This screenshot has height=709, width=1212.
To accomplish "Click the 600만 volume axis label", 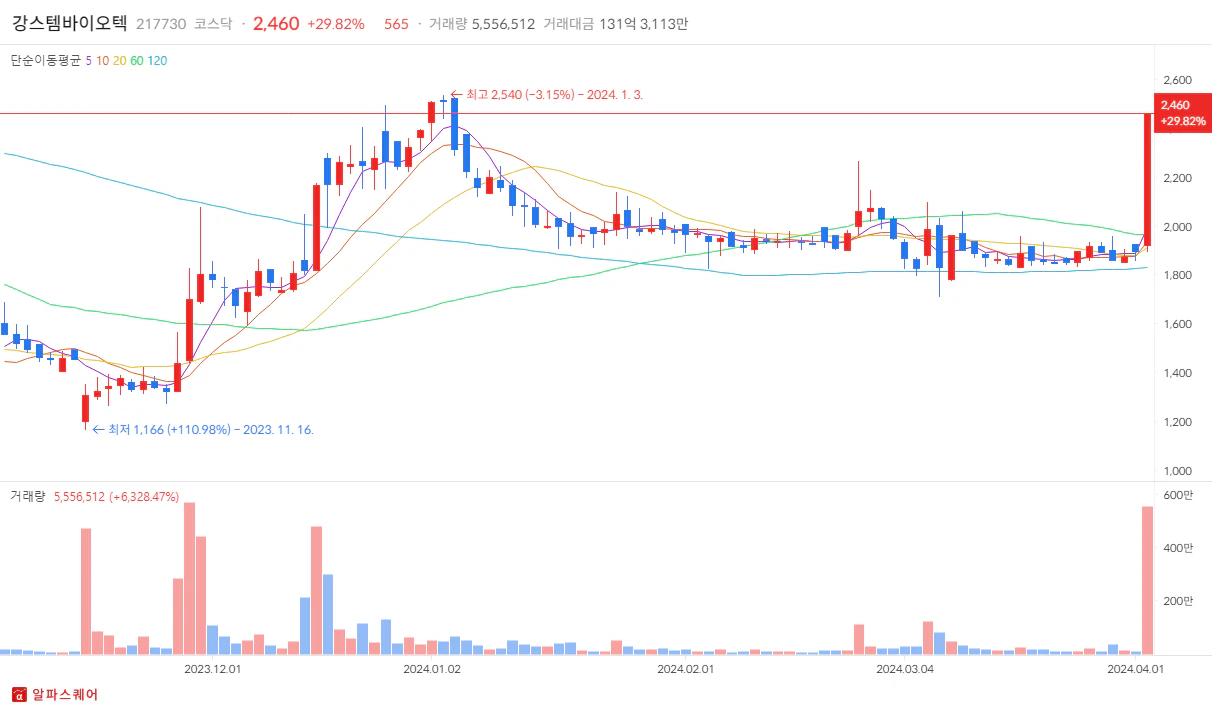I will click(1179, 496).
